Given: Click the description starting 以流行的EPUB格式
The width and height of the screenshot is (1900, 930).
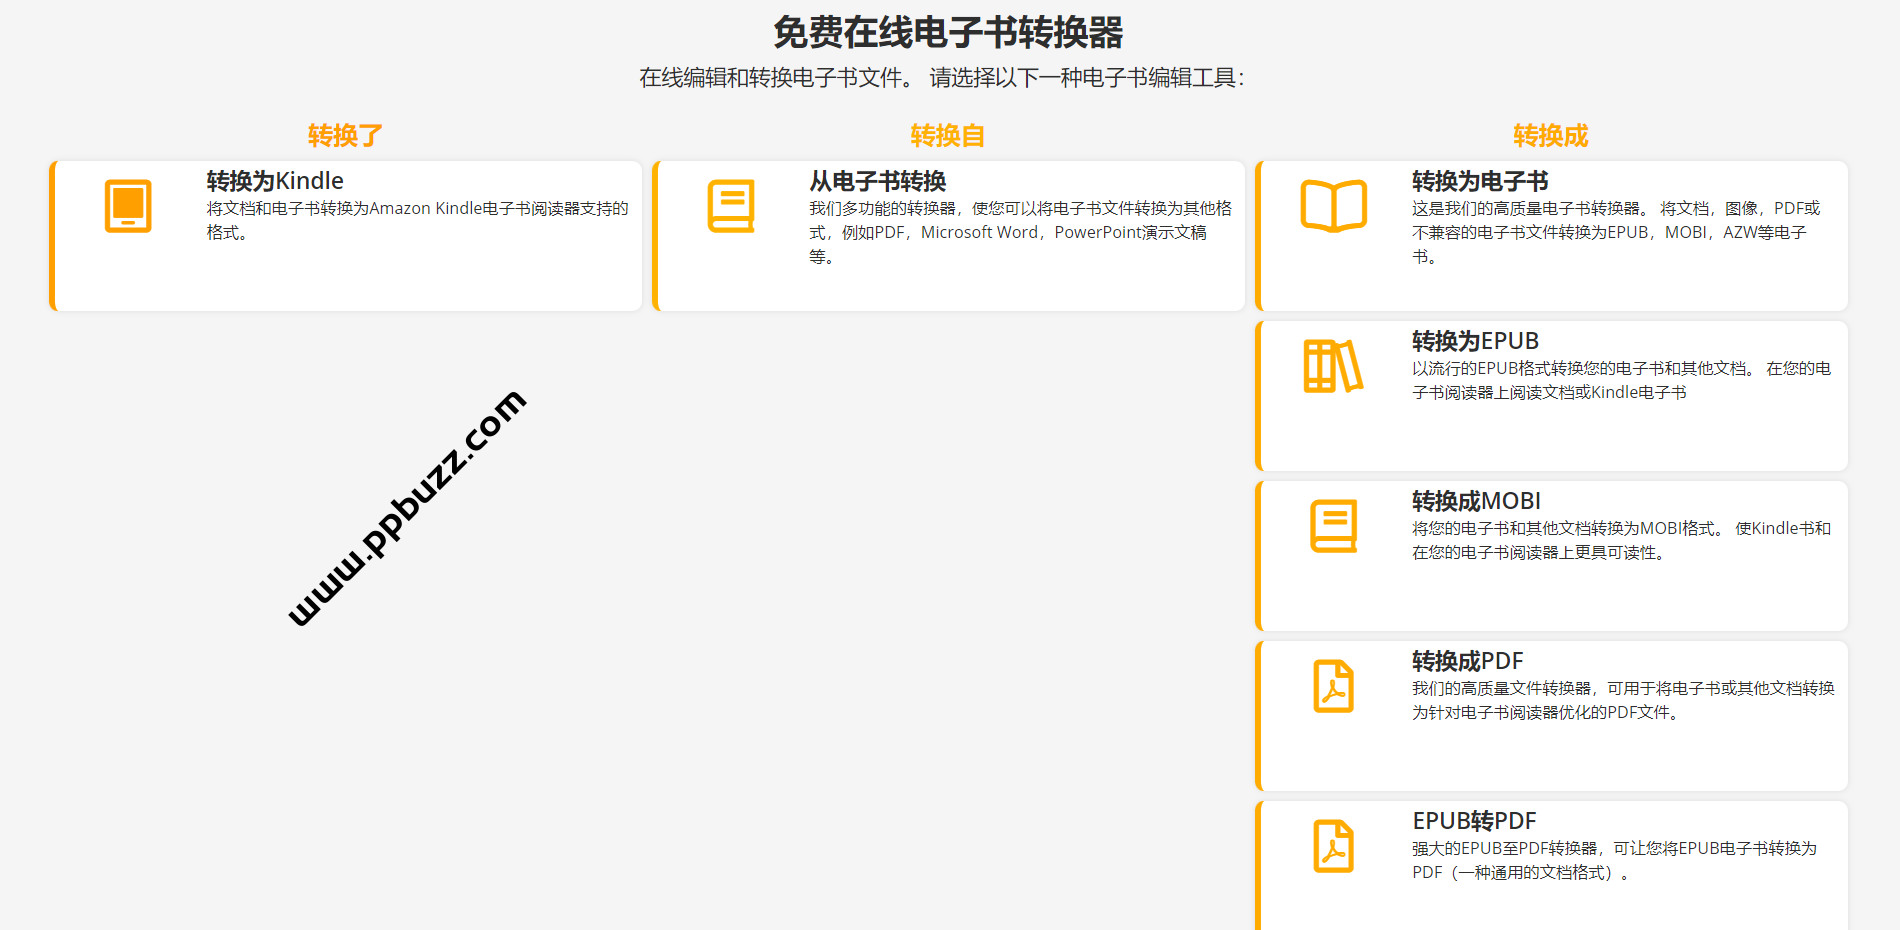Looking at the screenshot, I should coord(1622,380).
